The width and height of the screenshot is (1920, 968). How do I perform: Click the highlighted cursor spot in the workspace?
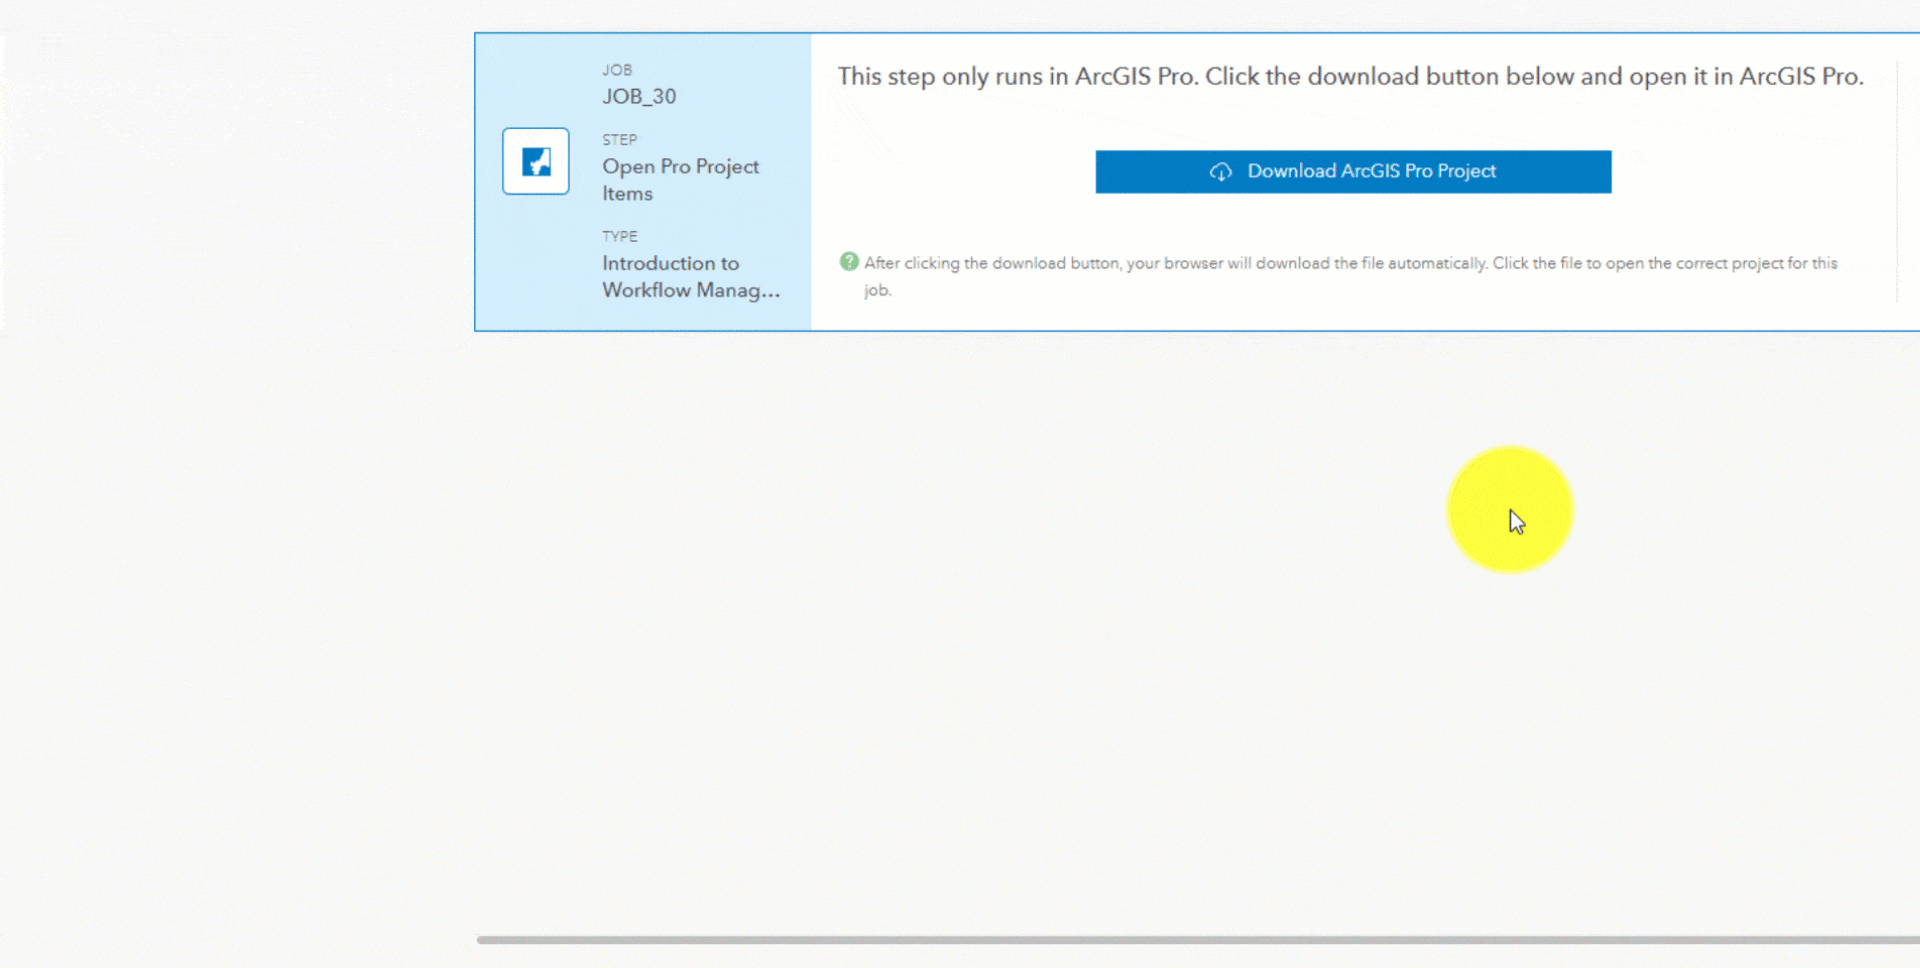coord(1510,510)
